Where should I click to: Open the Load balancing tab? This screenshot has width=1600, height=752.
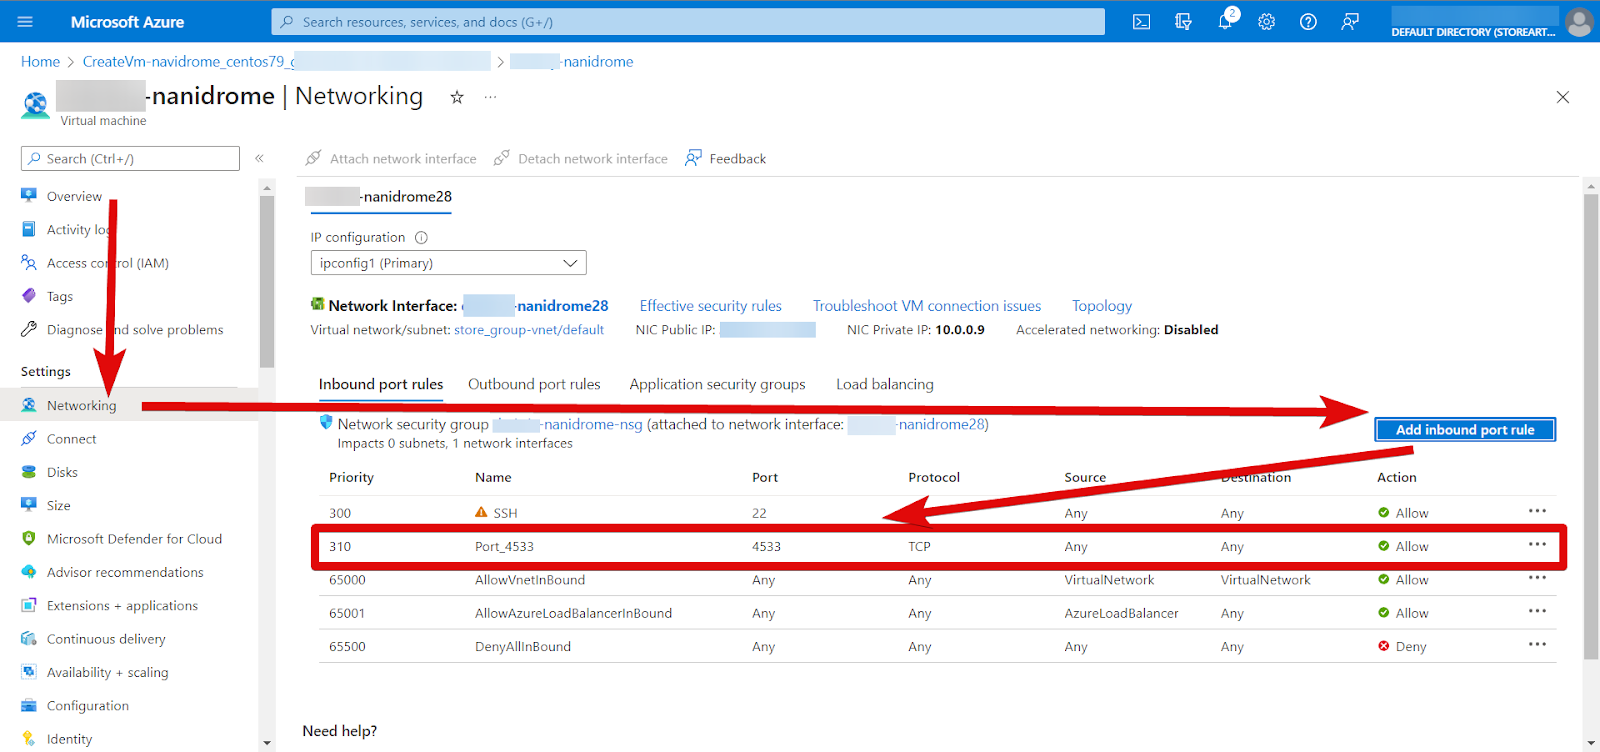click(x=885, y=384)
